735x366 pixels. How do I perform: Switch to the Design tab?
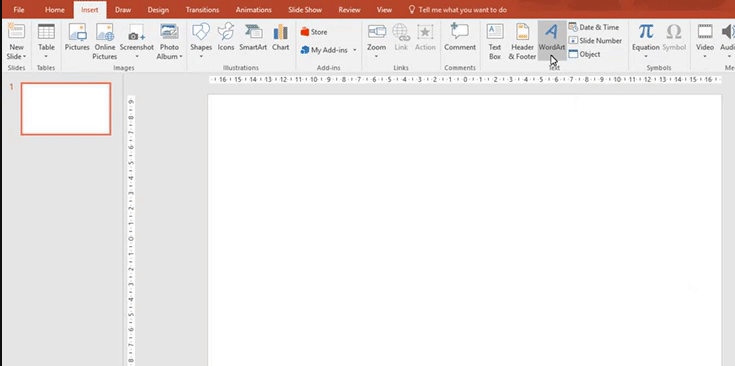(x=158, y=10)
